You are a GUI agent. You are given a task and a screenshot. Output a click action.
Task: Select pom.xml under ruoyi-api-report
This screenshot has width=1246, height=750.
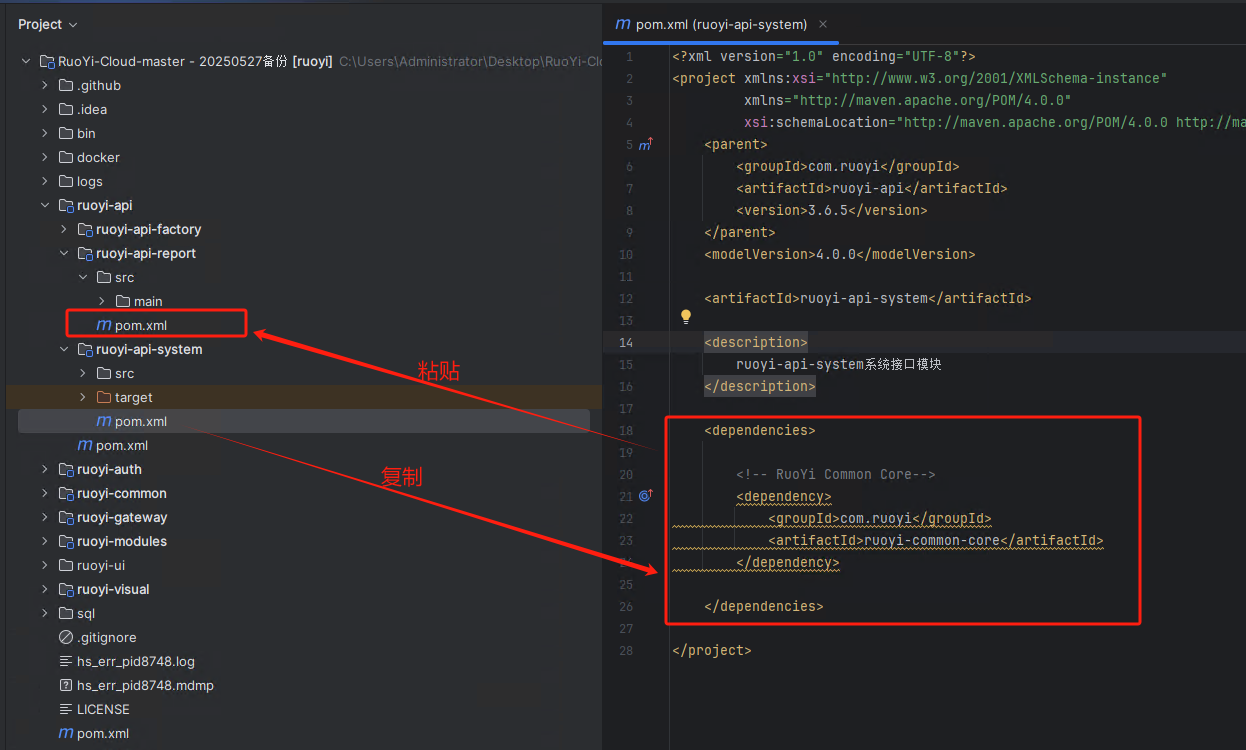[x=141, y=325]
